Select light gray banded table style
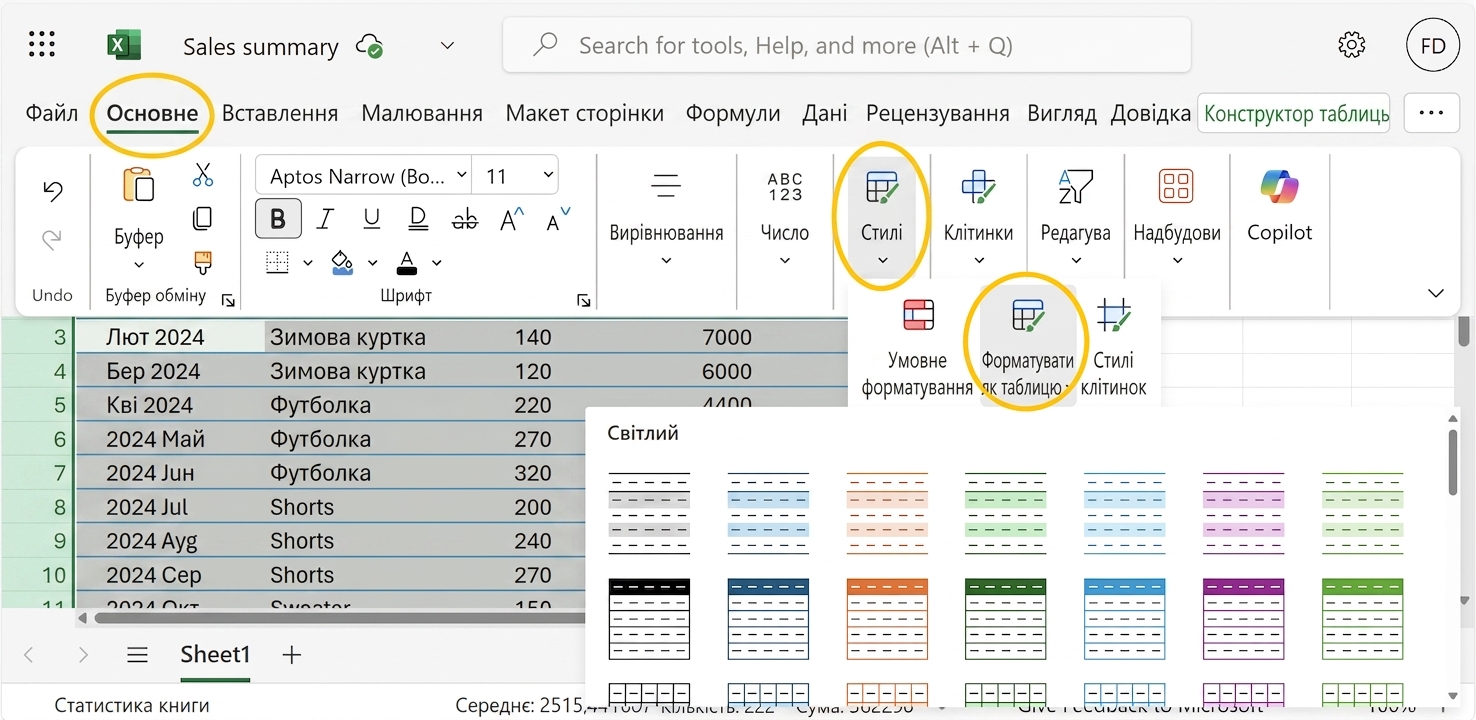 (649, 513)
